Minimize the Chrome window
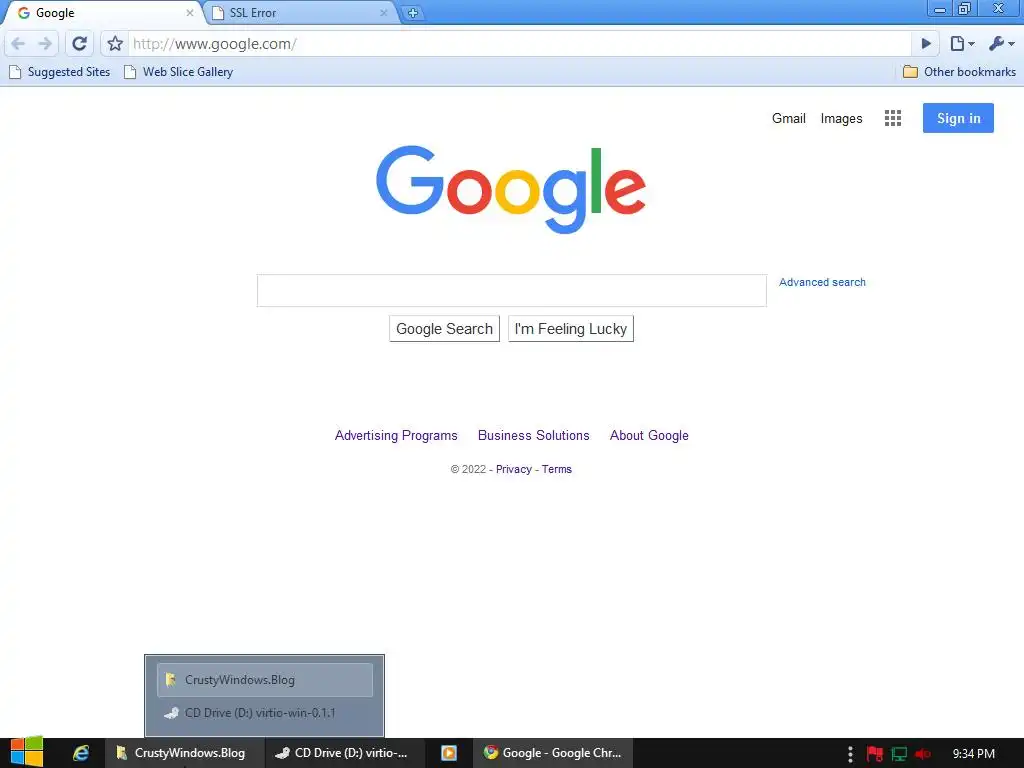This screenshot has width=1024, height=768. point(940,9)
